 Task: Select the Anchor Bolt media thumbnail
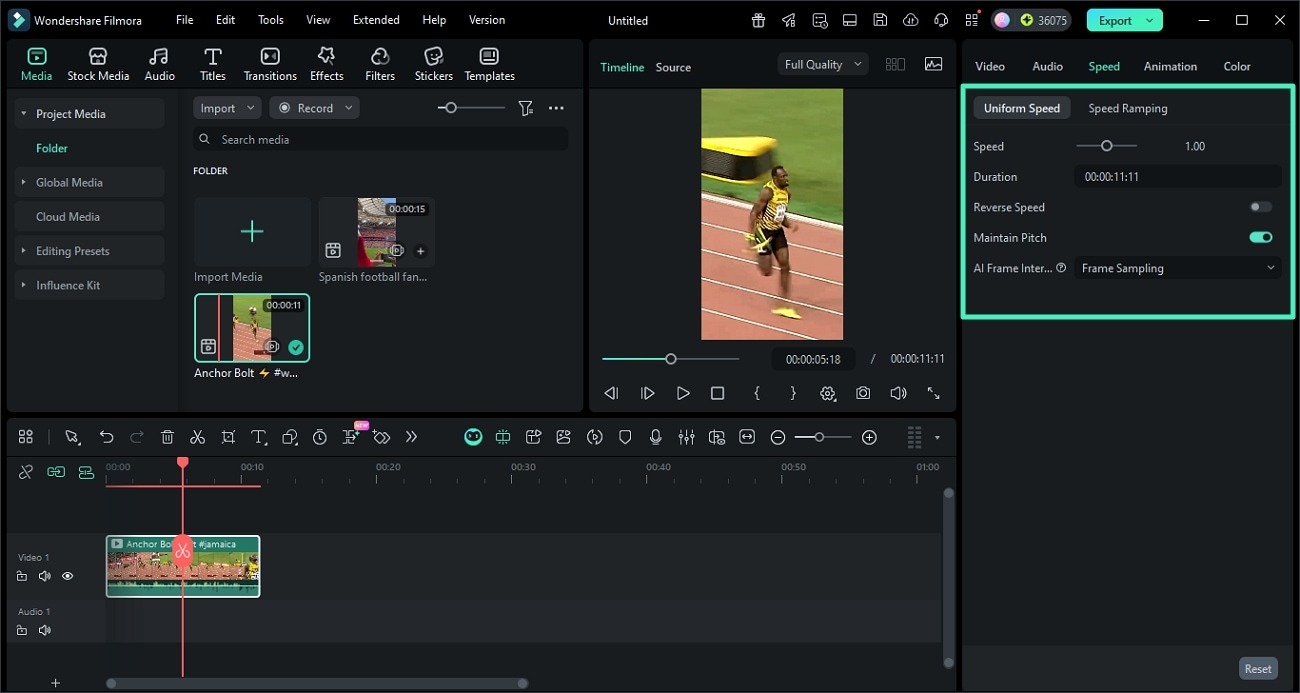pos(251,327)
